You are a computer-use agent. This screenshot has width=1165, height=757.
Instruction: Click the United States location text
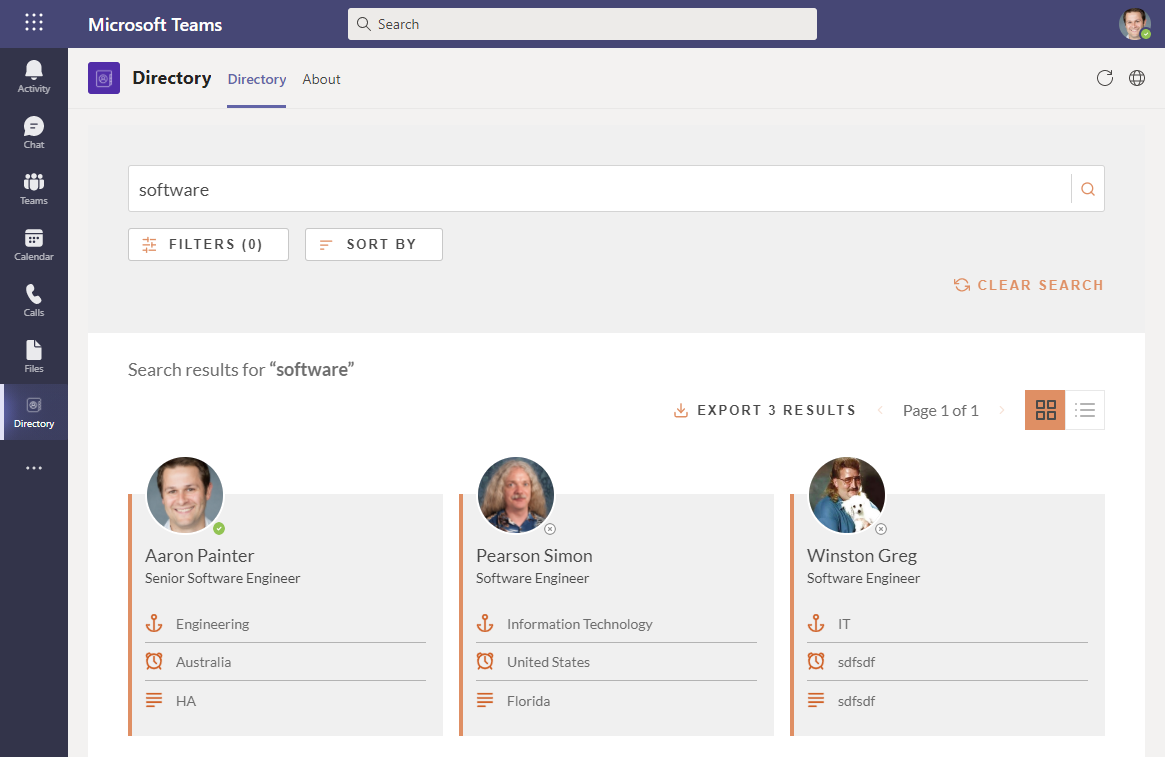point(548,662)
